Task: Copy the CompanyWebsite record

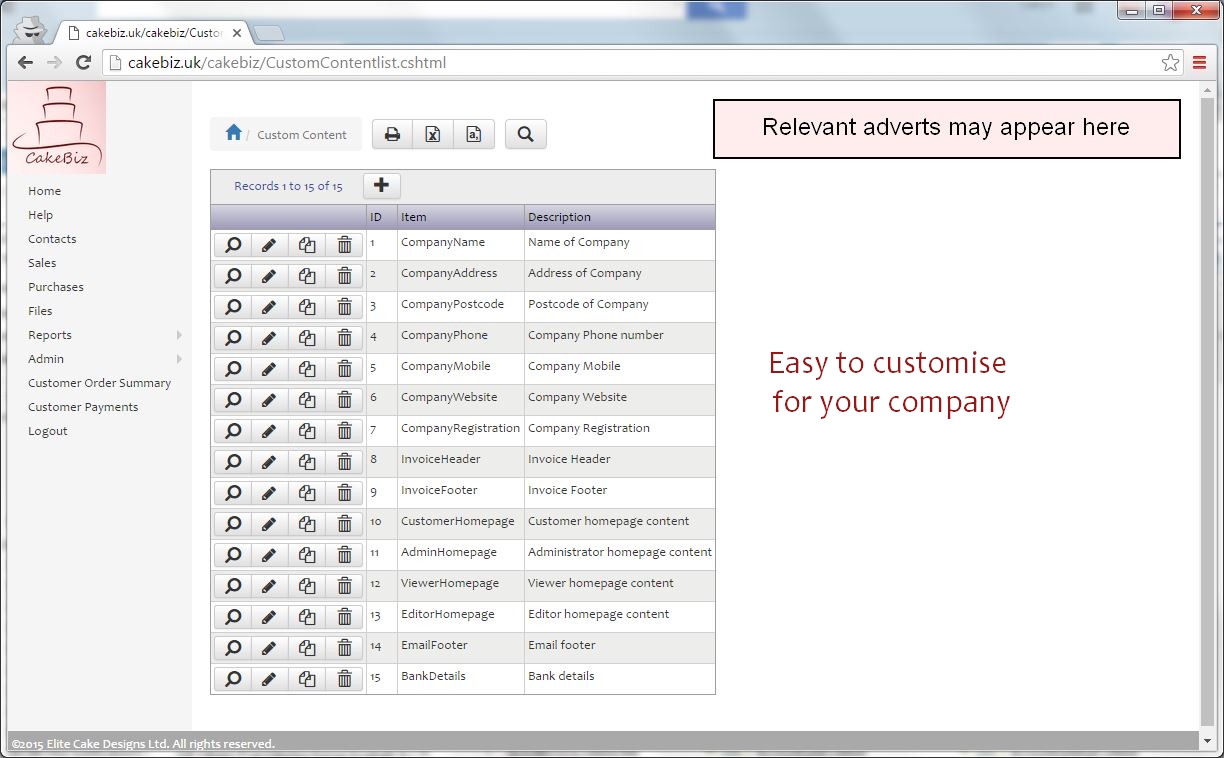Action: coord(307,399)
